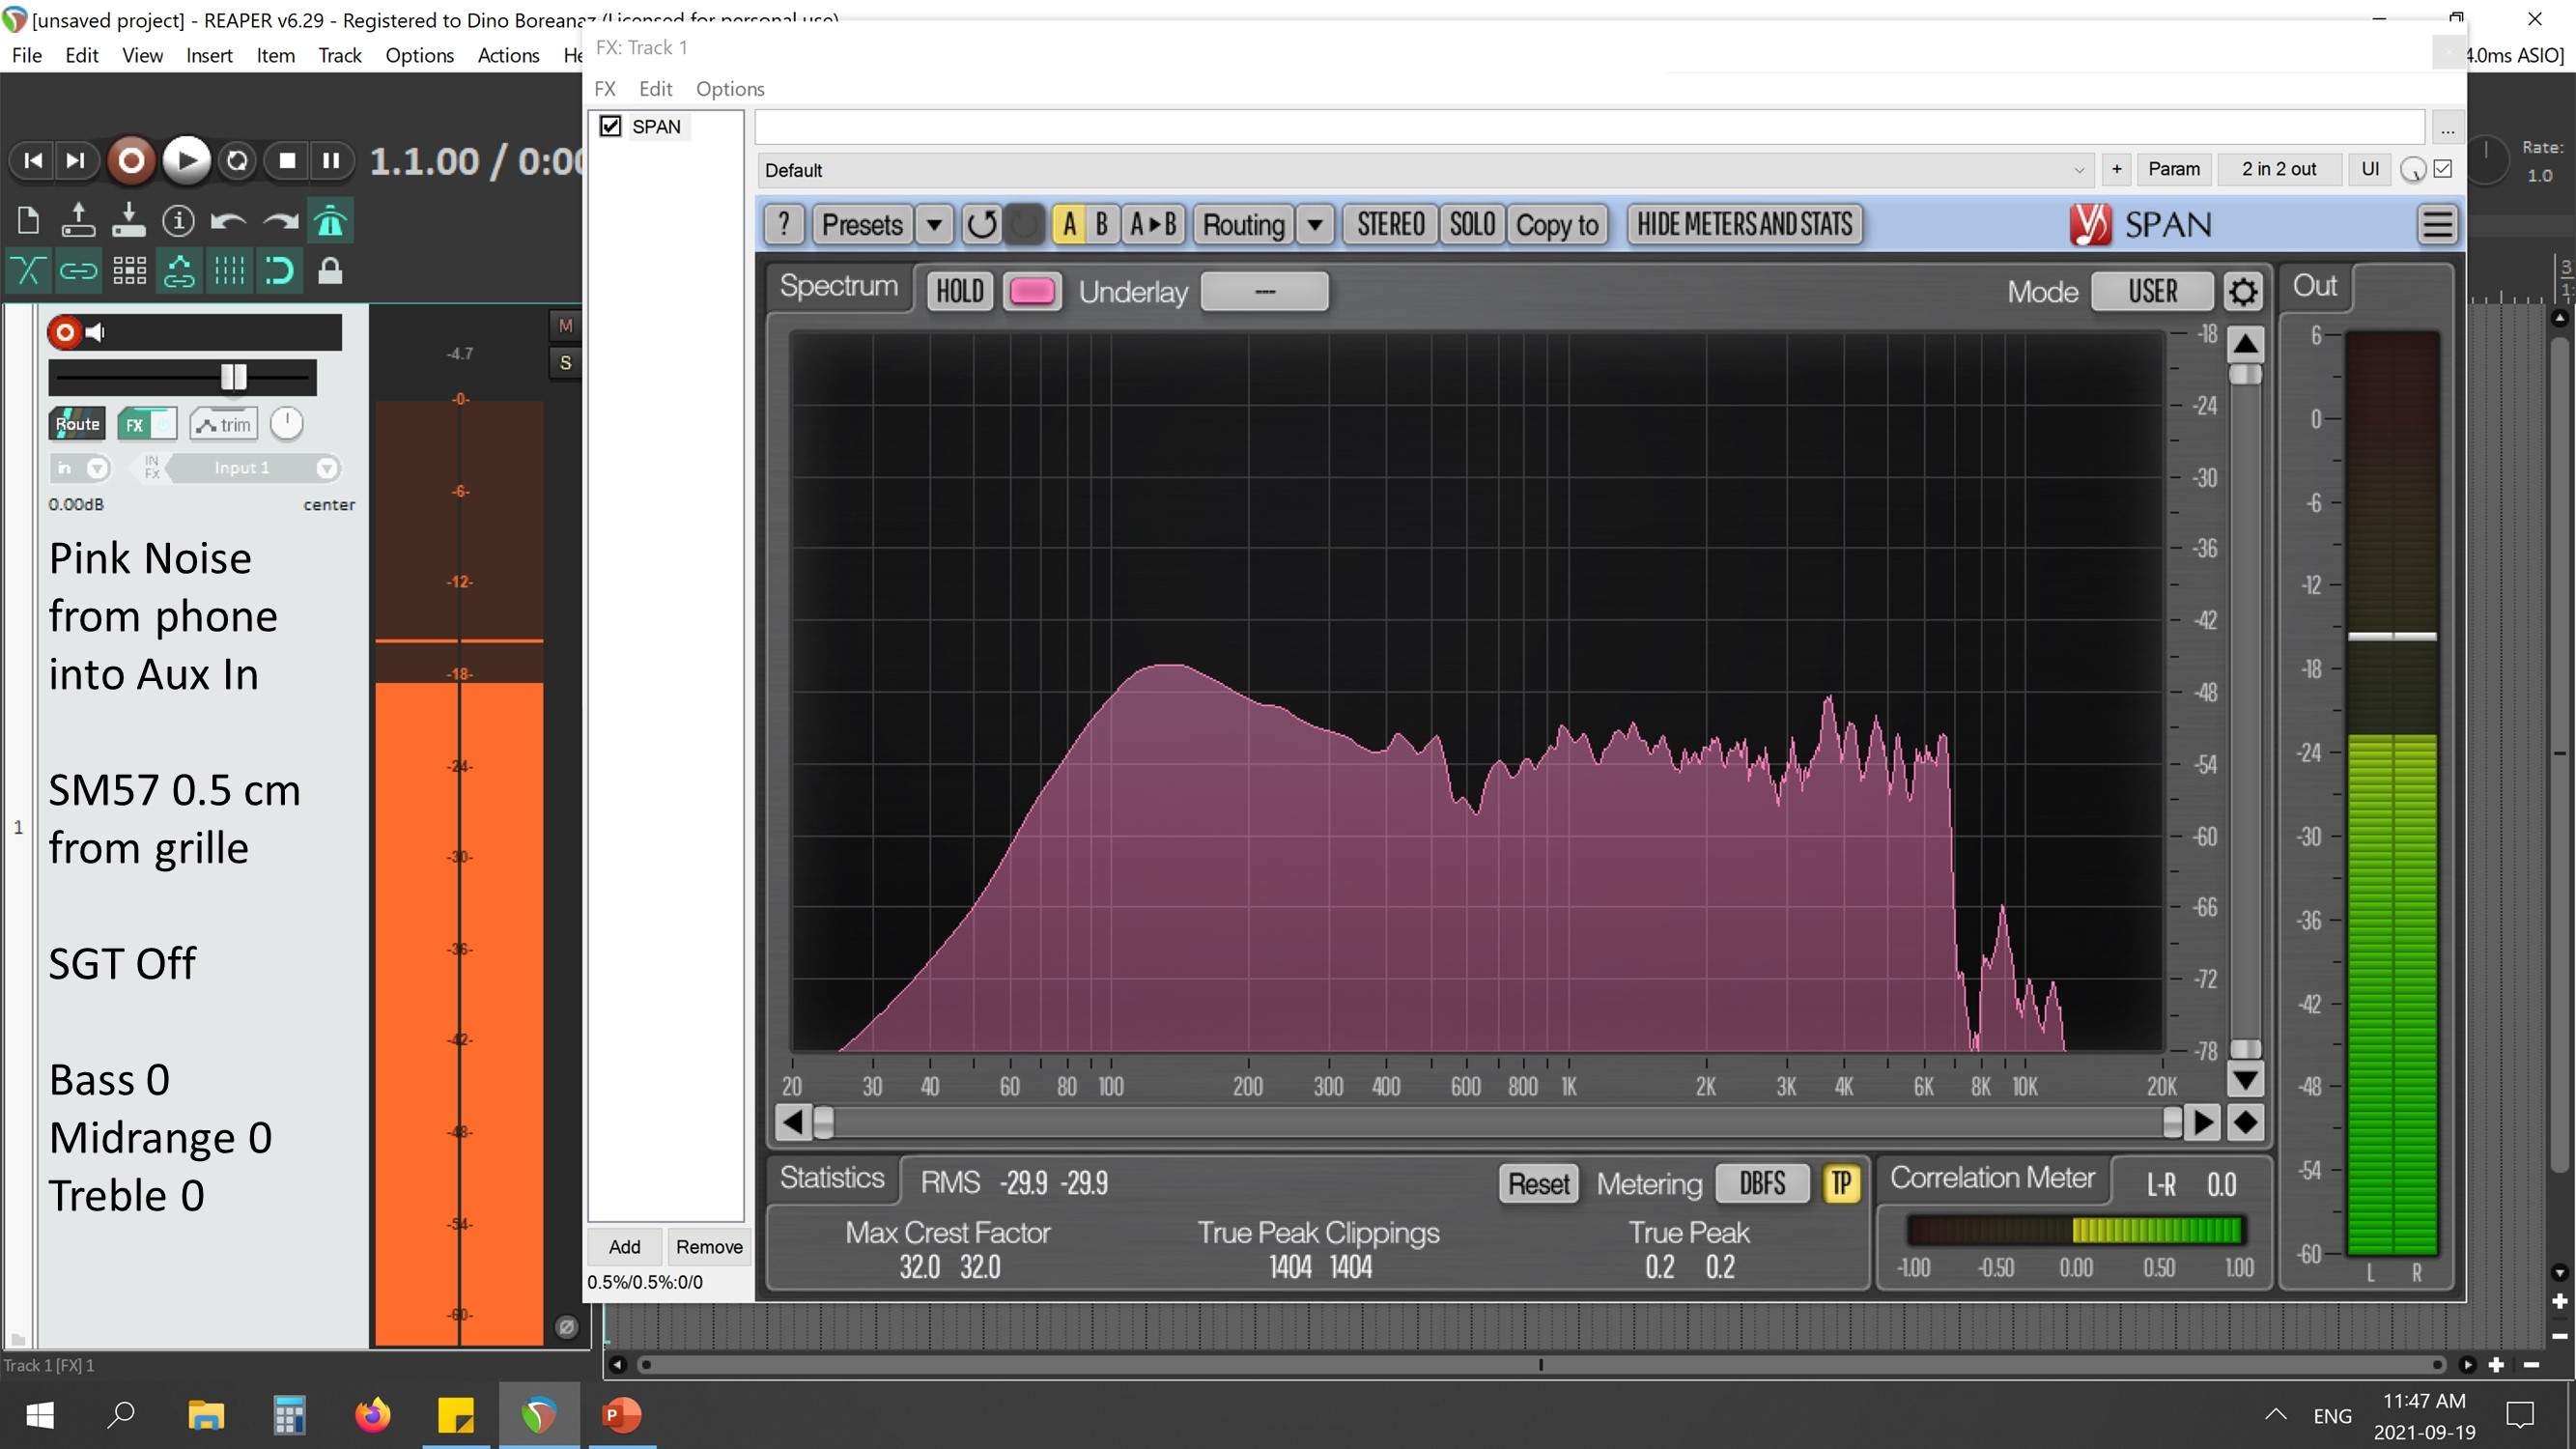2576x1449 pixels.
Task: Open Underlay selector dropdown
Action: (x=1264, y=292)
